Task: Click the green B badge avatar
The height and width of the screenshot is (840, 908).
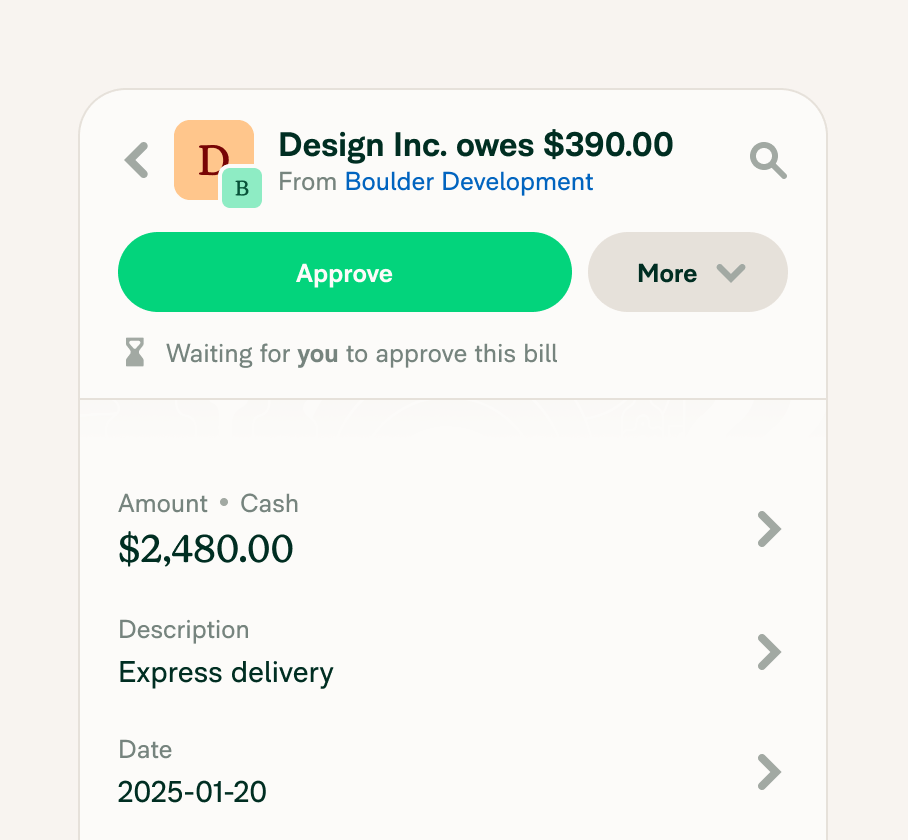Action: point(242,188)
